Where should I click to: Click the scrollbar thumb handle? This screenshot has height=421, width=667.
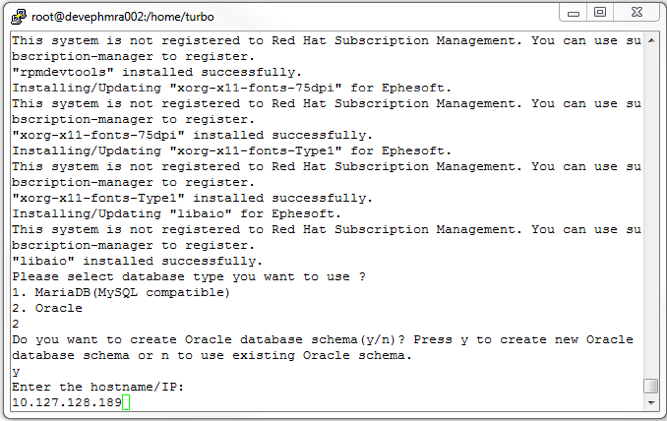[x=651, y=386]
